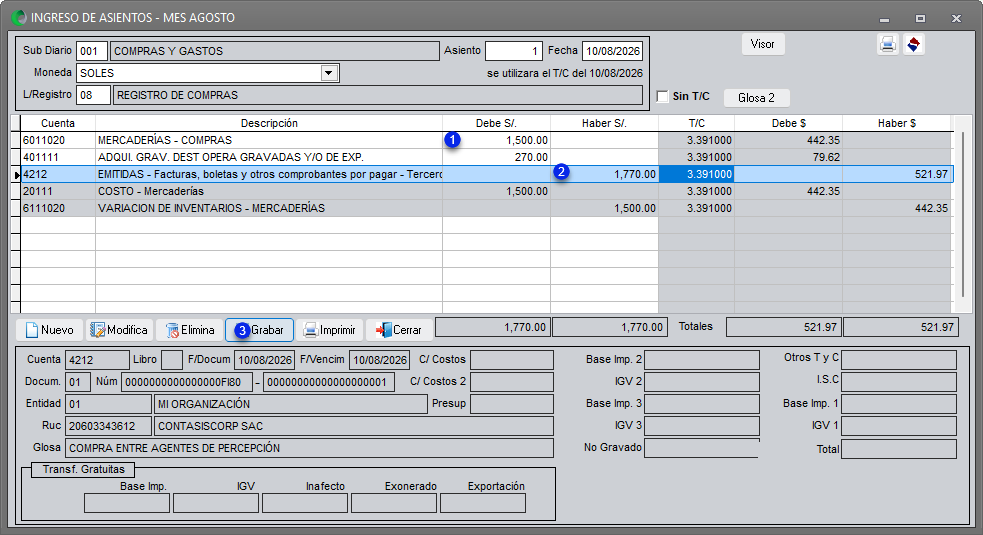Click the Haber S/. value 1,770.00 in grid
983x535 pixels.
pyautogui.click(x=604, y=174)
